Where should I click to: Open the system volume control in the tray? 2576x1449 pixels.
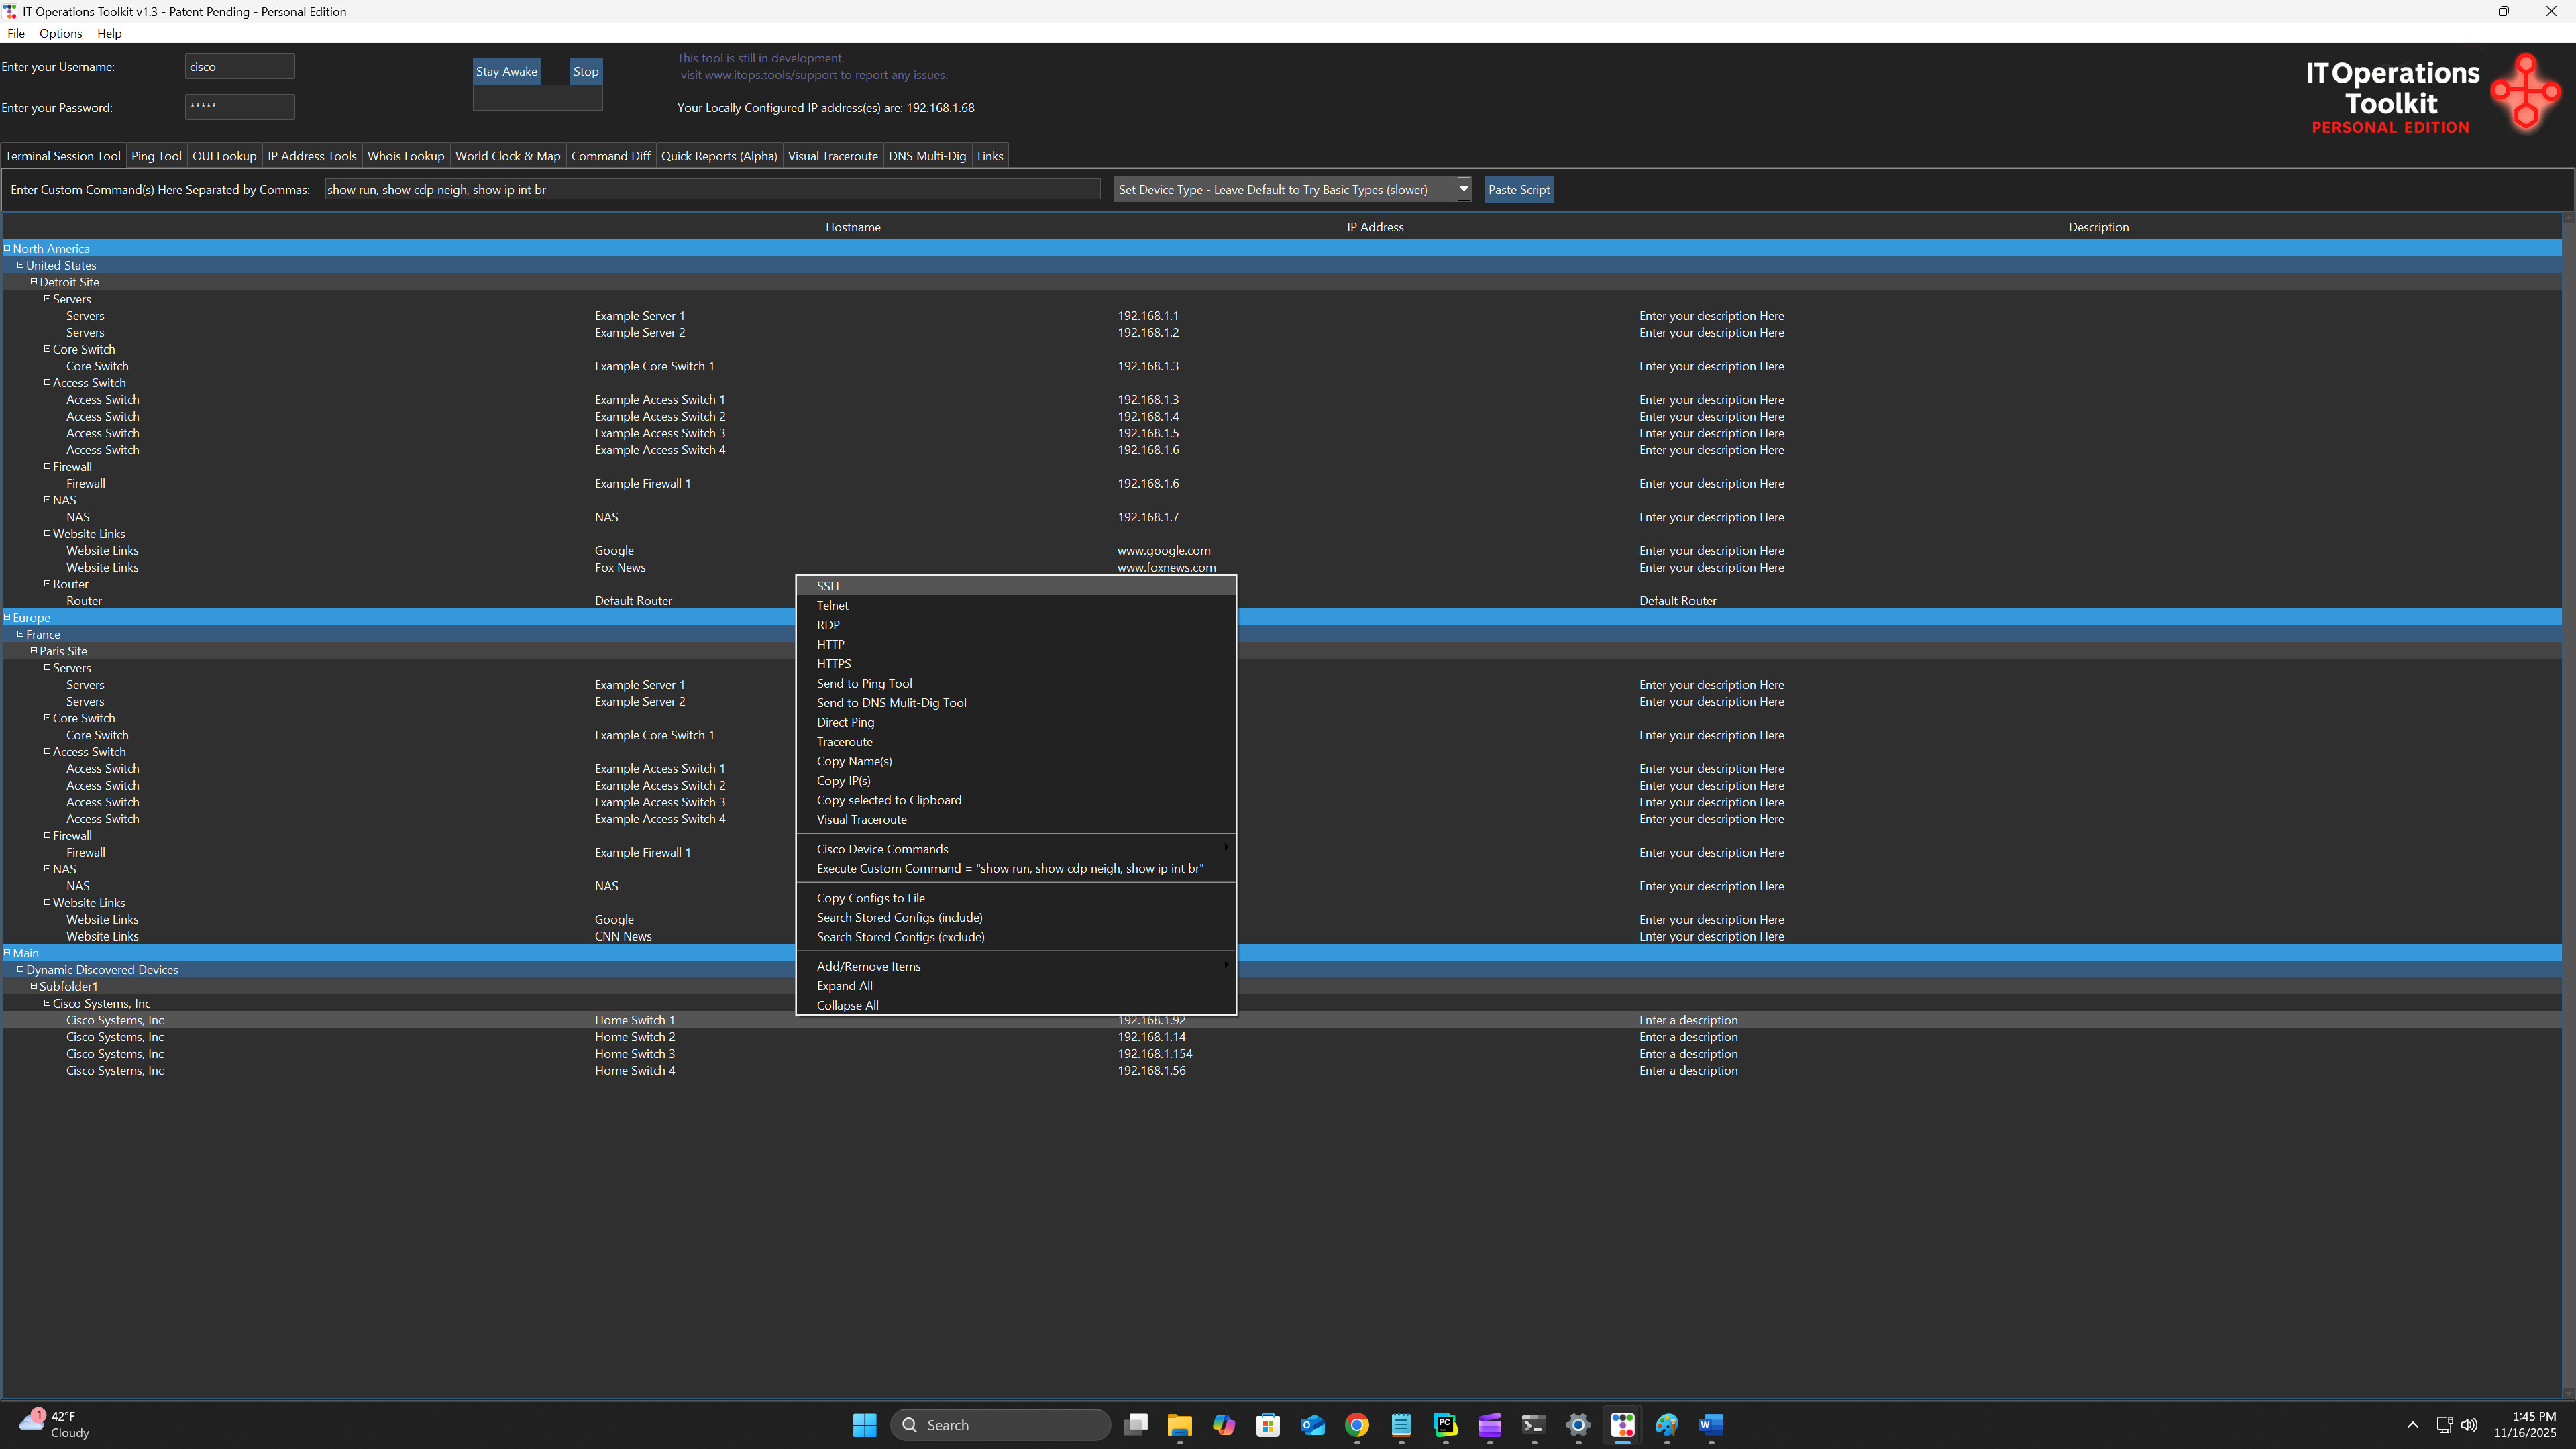click(2469, 1424)
